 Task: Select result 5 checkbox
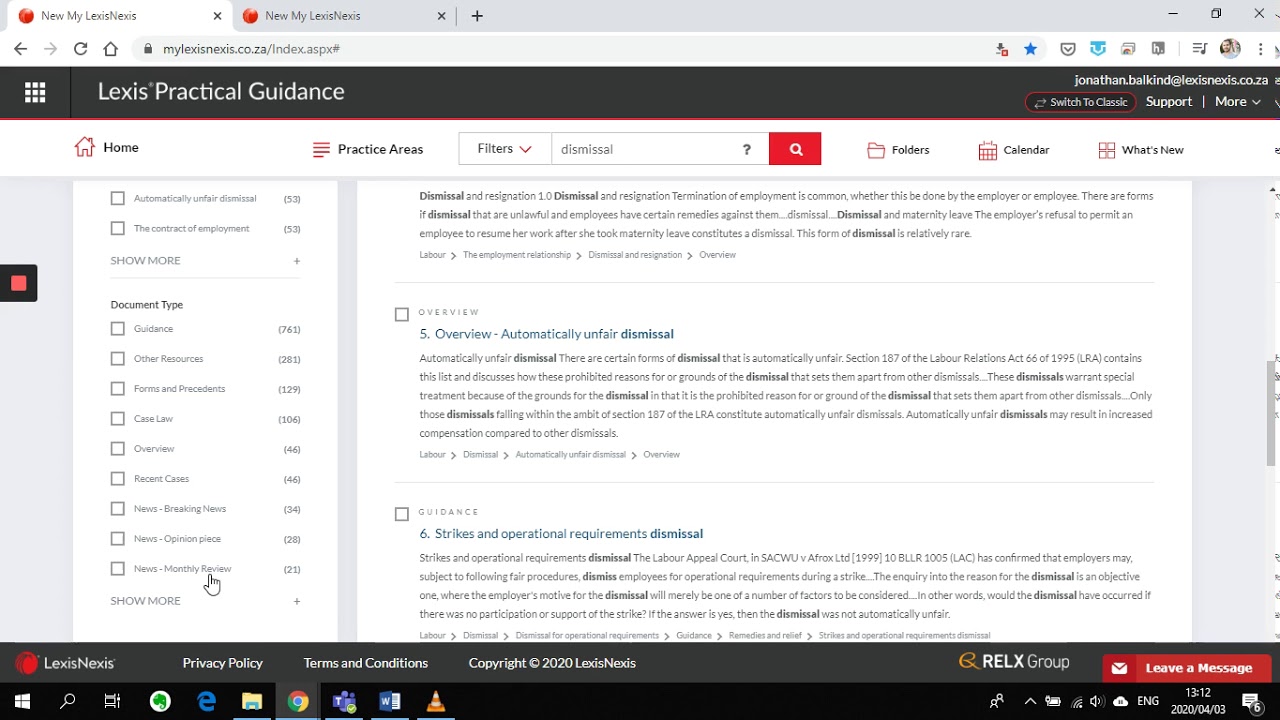(x=402, y=314)
